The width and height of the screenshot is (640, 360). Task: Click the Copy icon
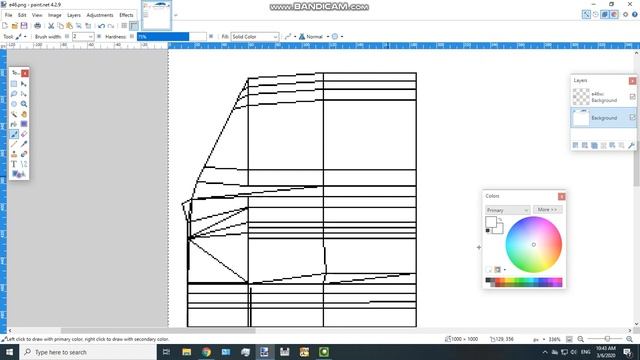[60, 26]
